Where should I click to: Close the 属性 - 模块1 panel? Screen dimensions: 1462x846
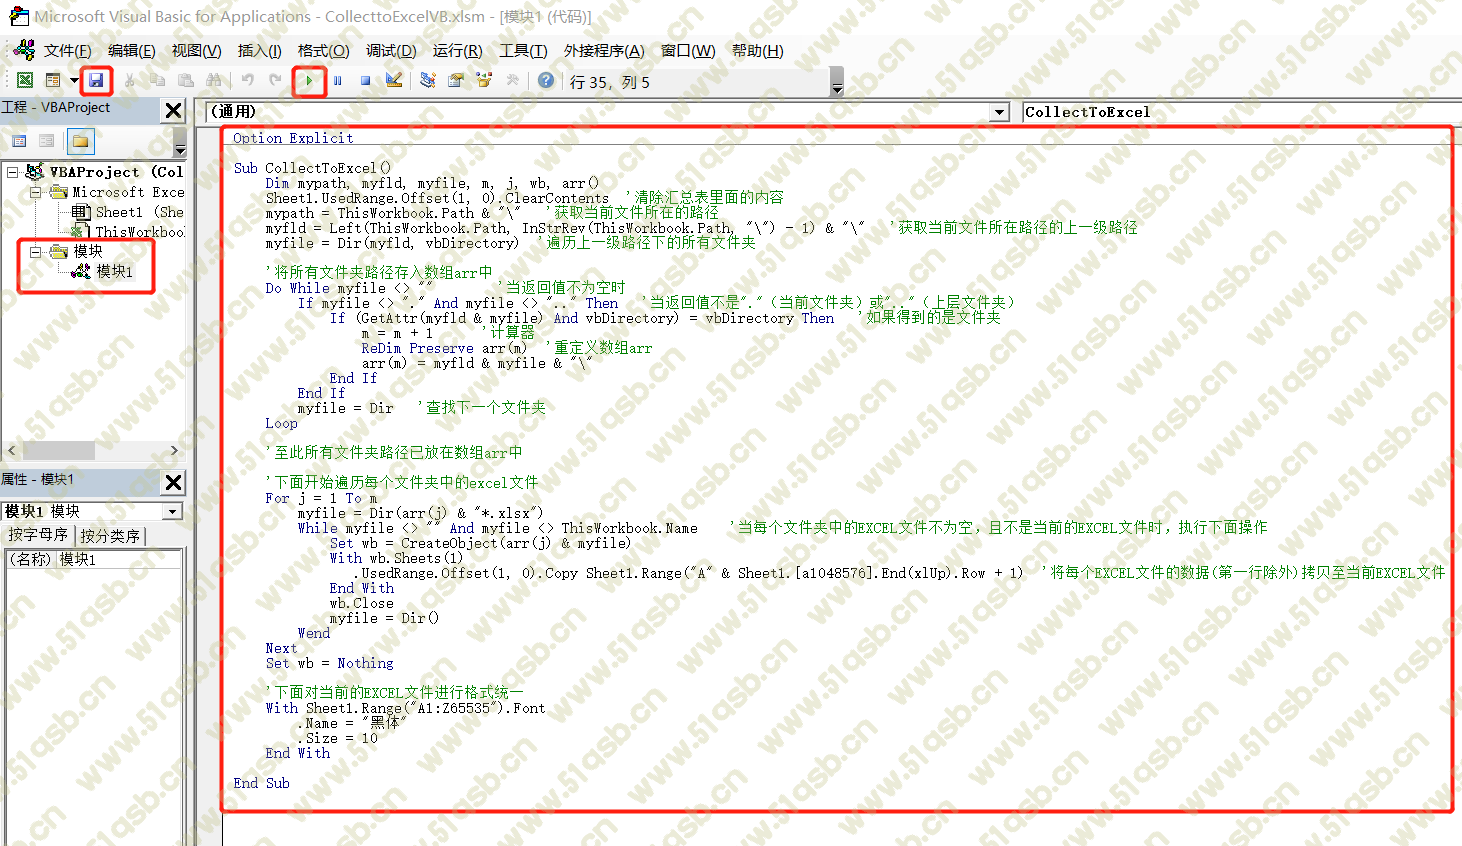pyautogui.click(x=173, y=482)
